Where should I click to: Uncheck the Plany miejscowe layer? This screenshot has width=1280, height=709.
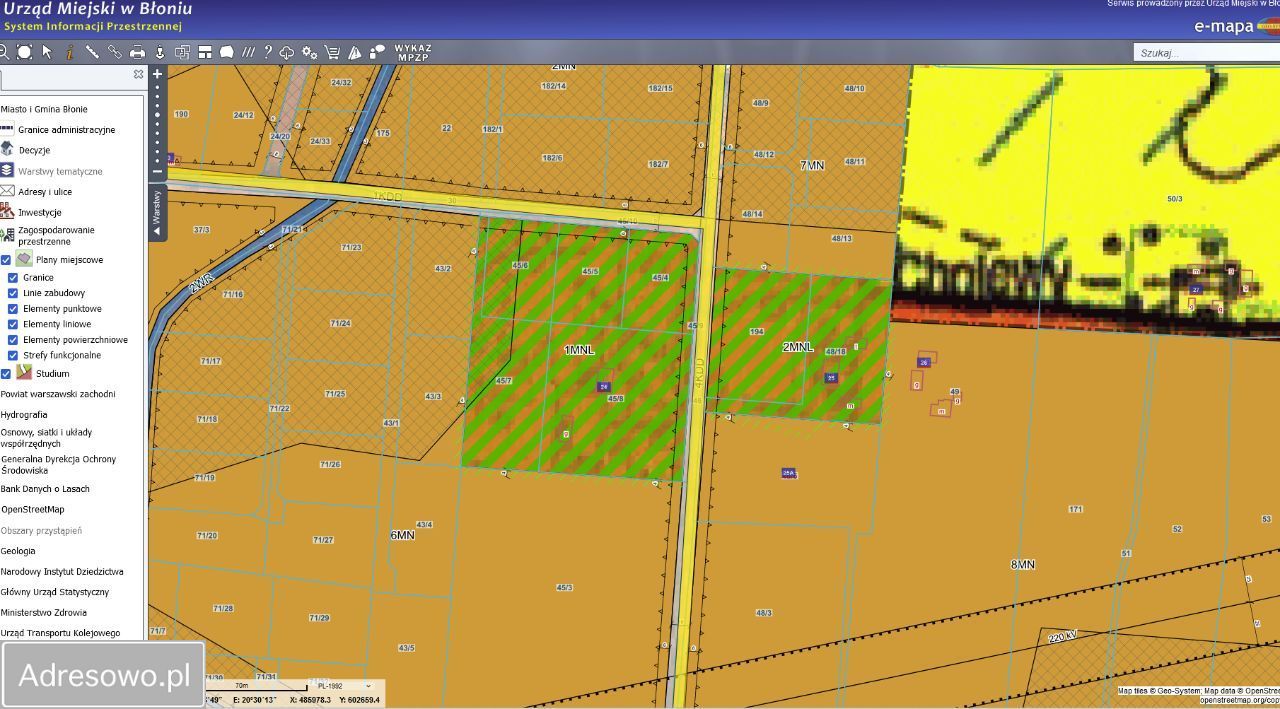tap(6, 260)
